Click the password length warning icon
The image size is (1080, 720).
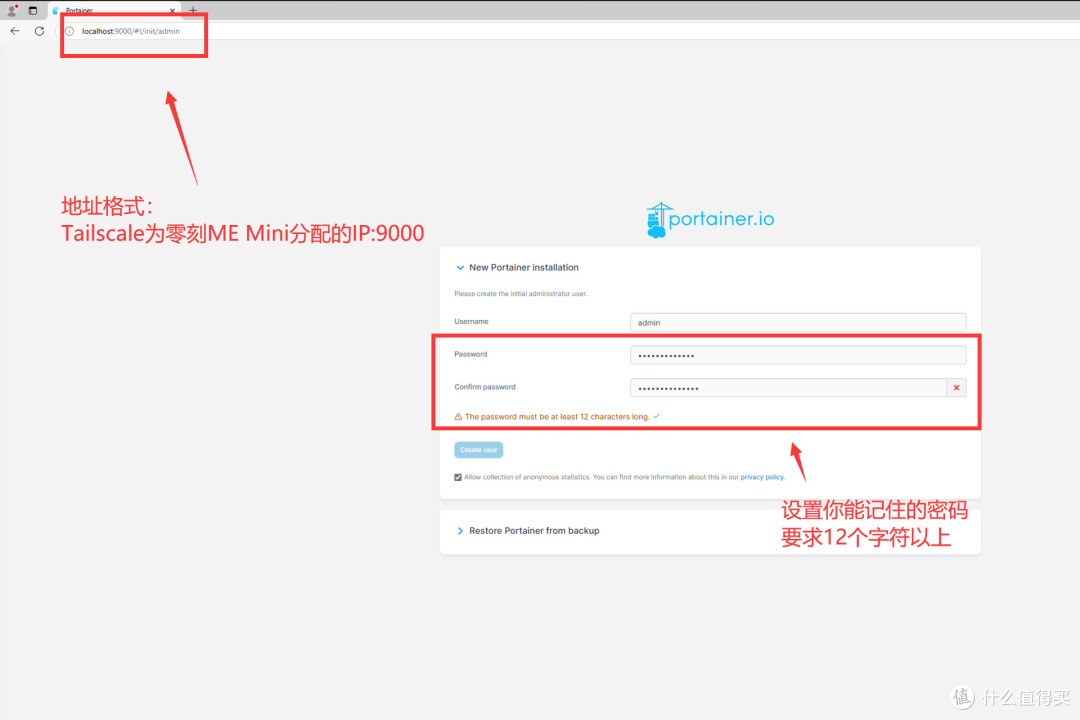[458, 416]
